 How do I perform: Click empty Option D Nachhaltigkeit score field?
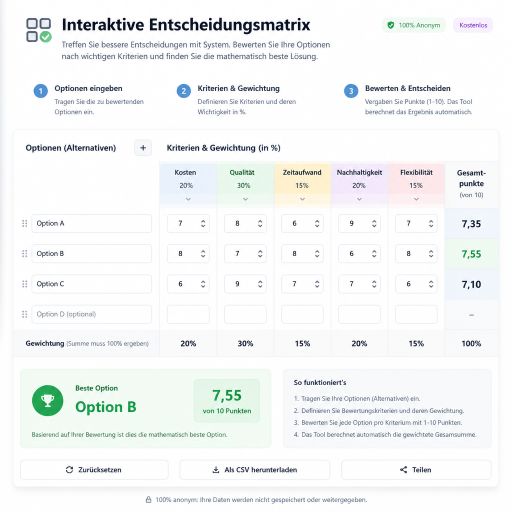point(359,314)
